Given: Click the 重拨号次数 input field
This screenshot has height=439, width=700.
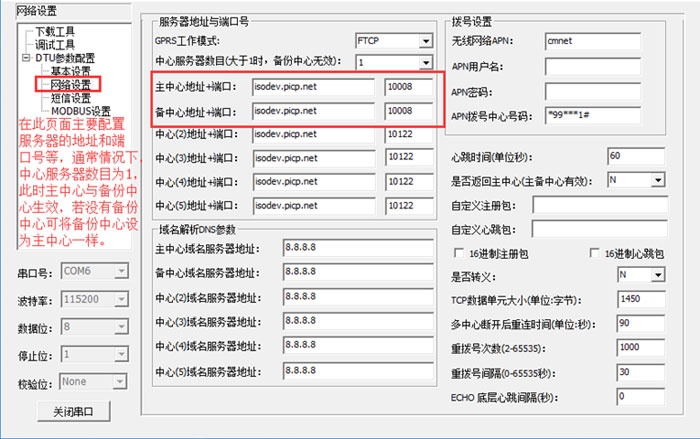Looking at the screenshot, I should (647, 347).
